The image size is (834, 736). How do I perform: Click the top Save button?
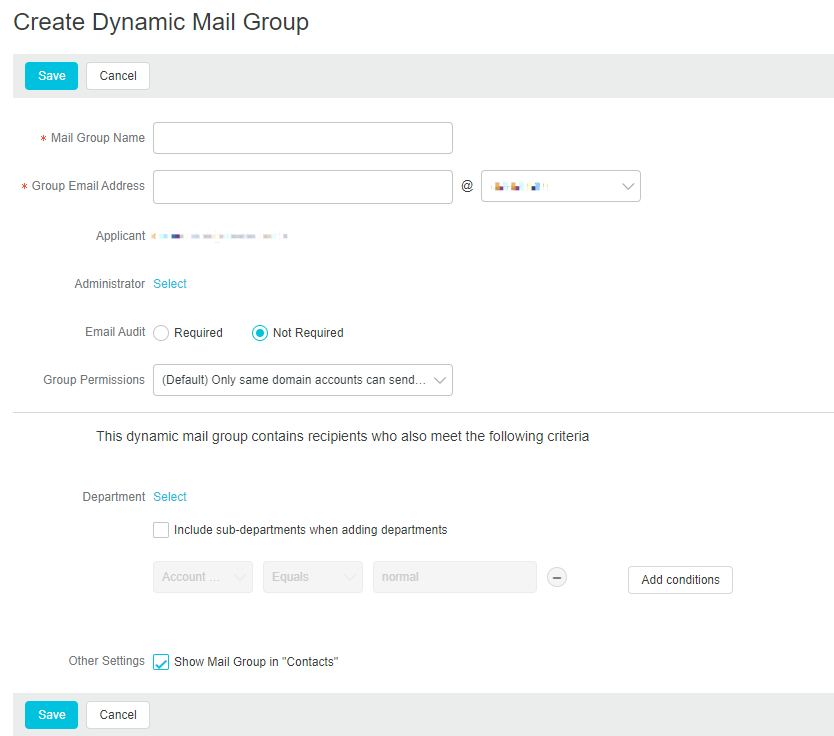tap(51, 76)
